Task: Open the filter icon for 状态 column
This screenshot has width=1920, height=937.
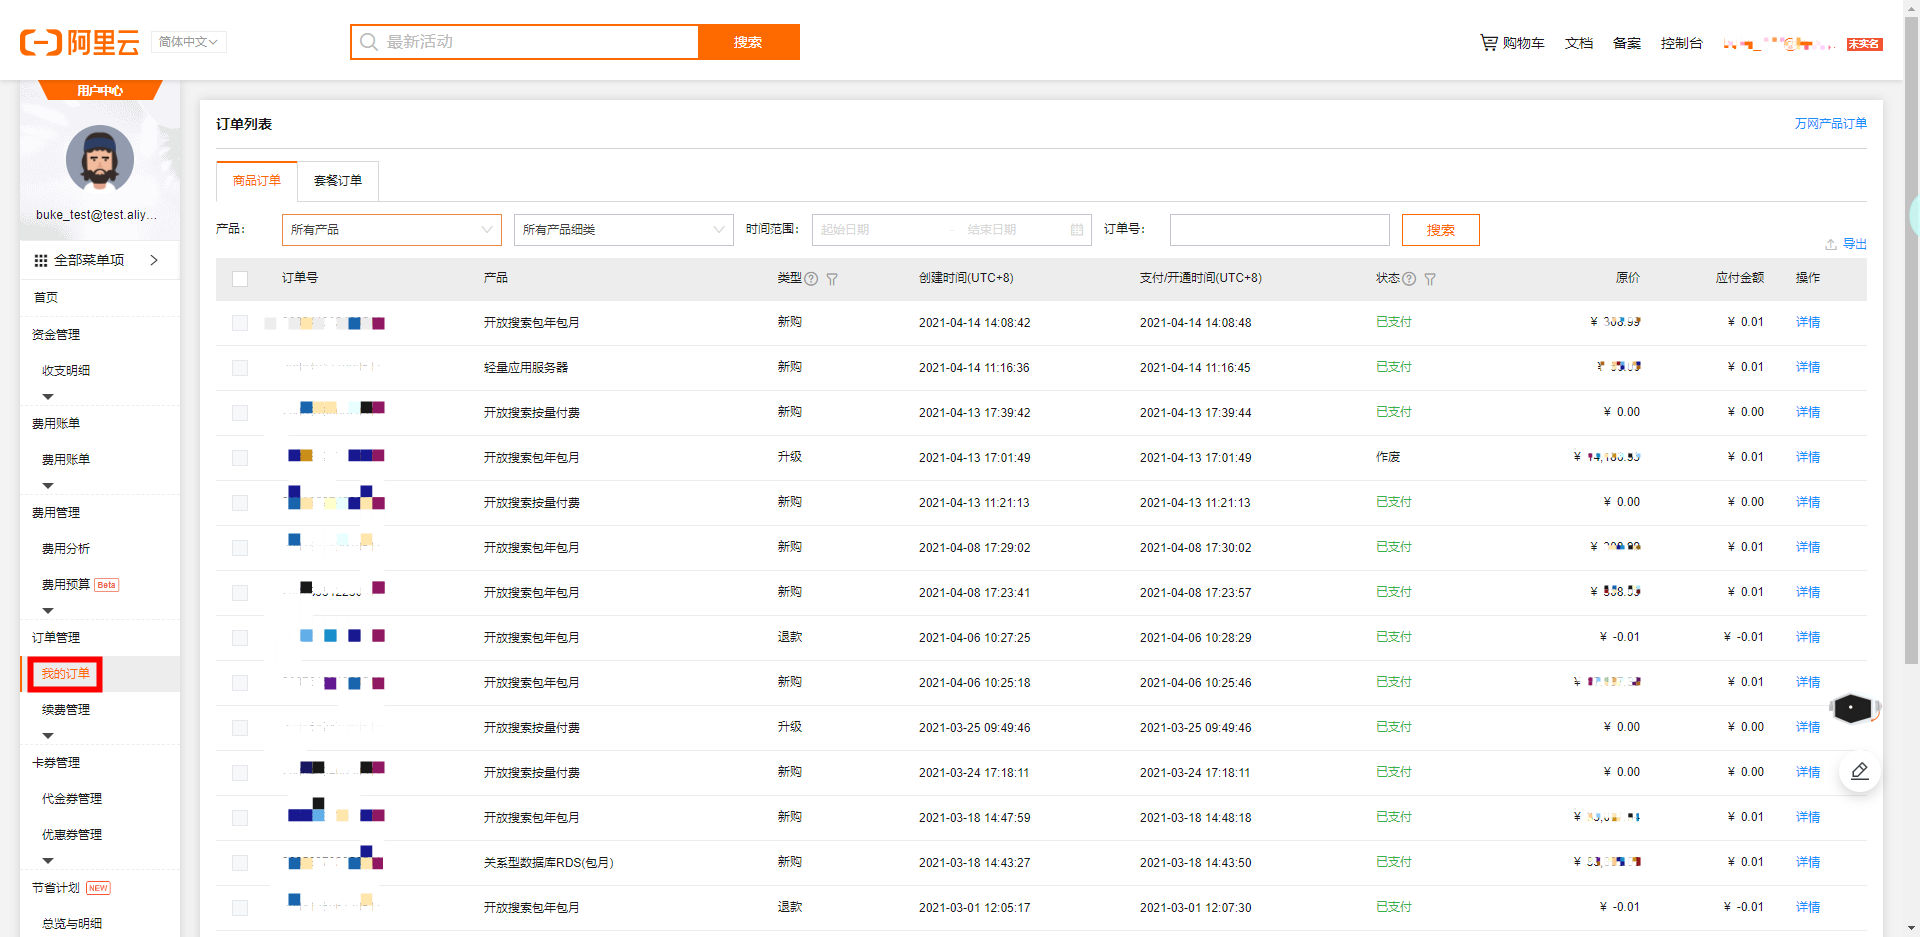Action: click(1430, 279)
